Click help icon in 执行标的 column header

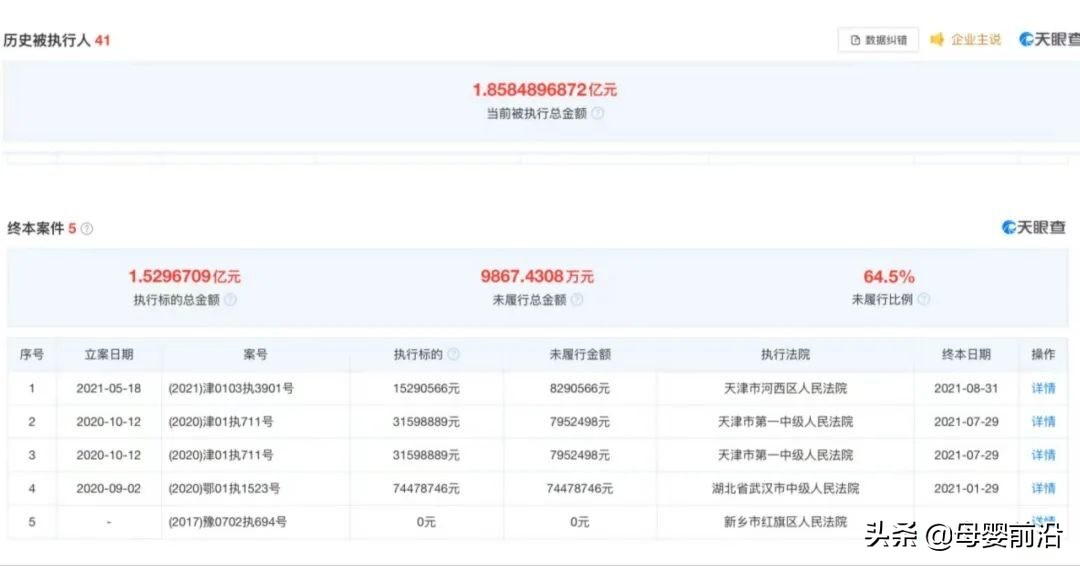click(453, 354)
